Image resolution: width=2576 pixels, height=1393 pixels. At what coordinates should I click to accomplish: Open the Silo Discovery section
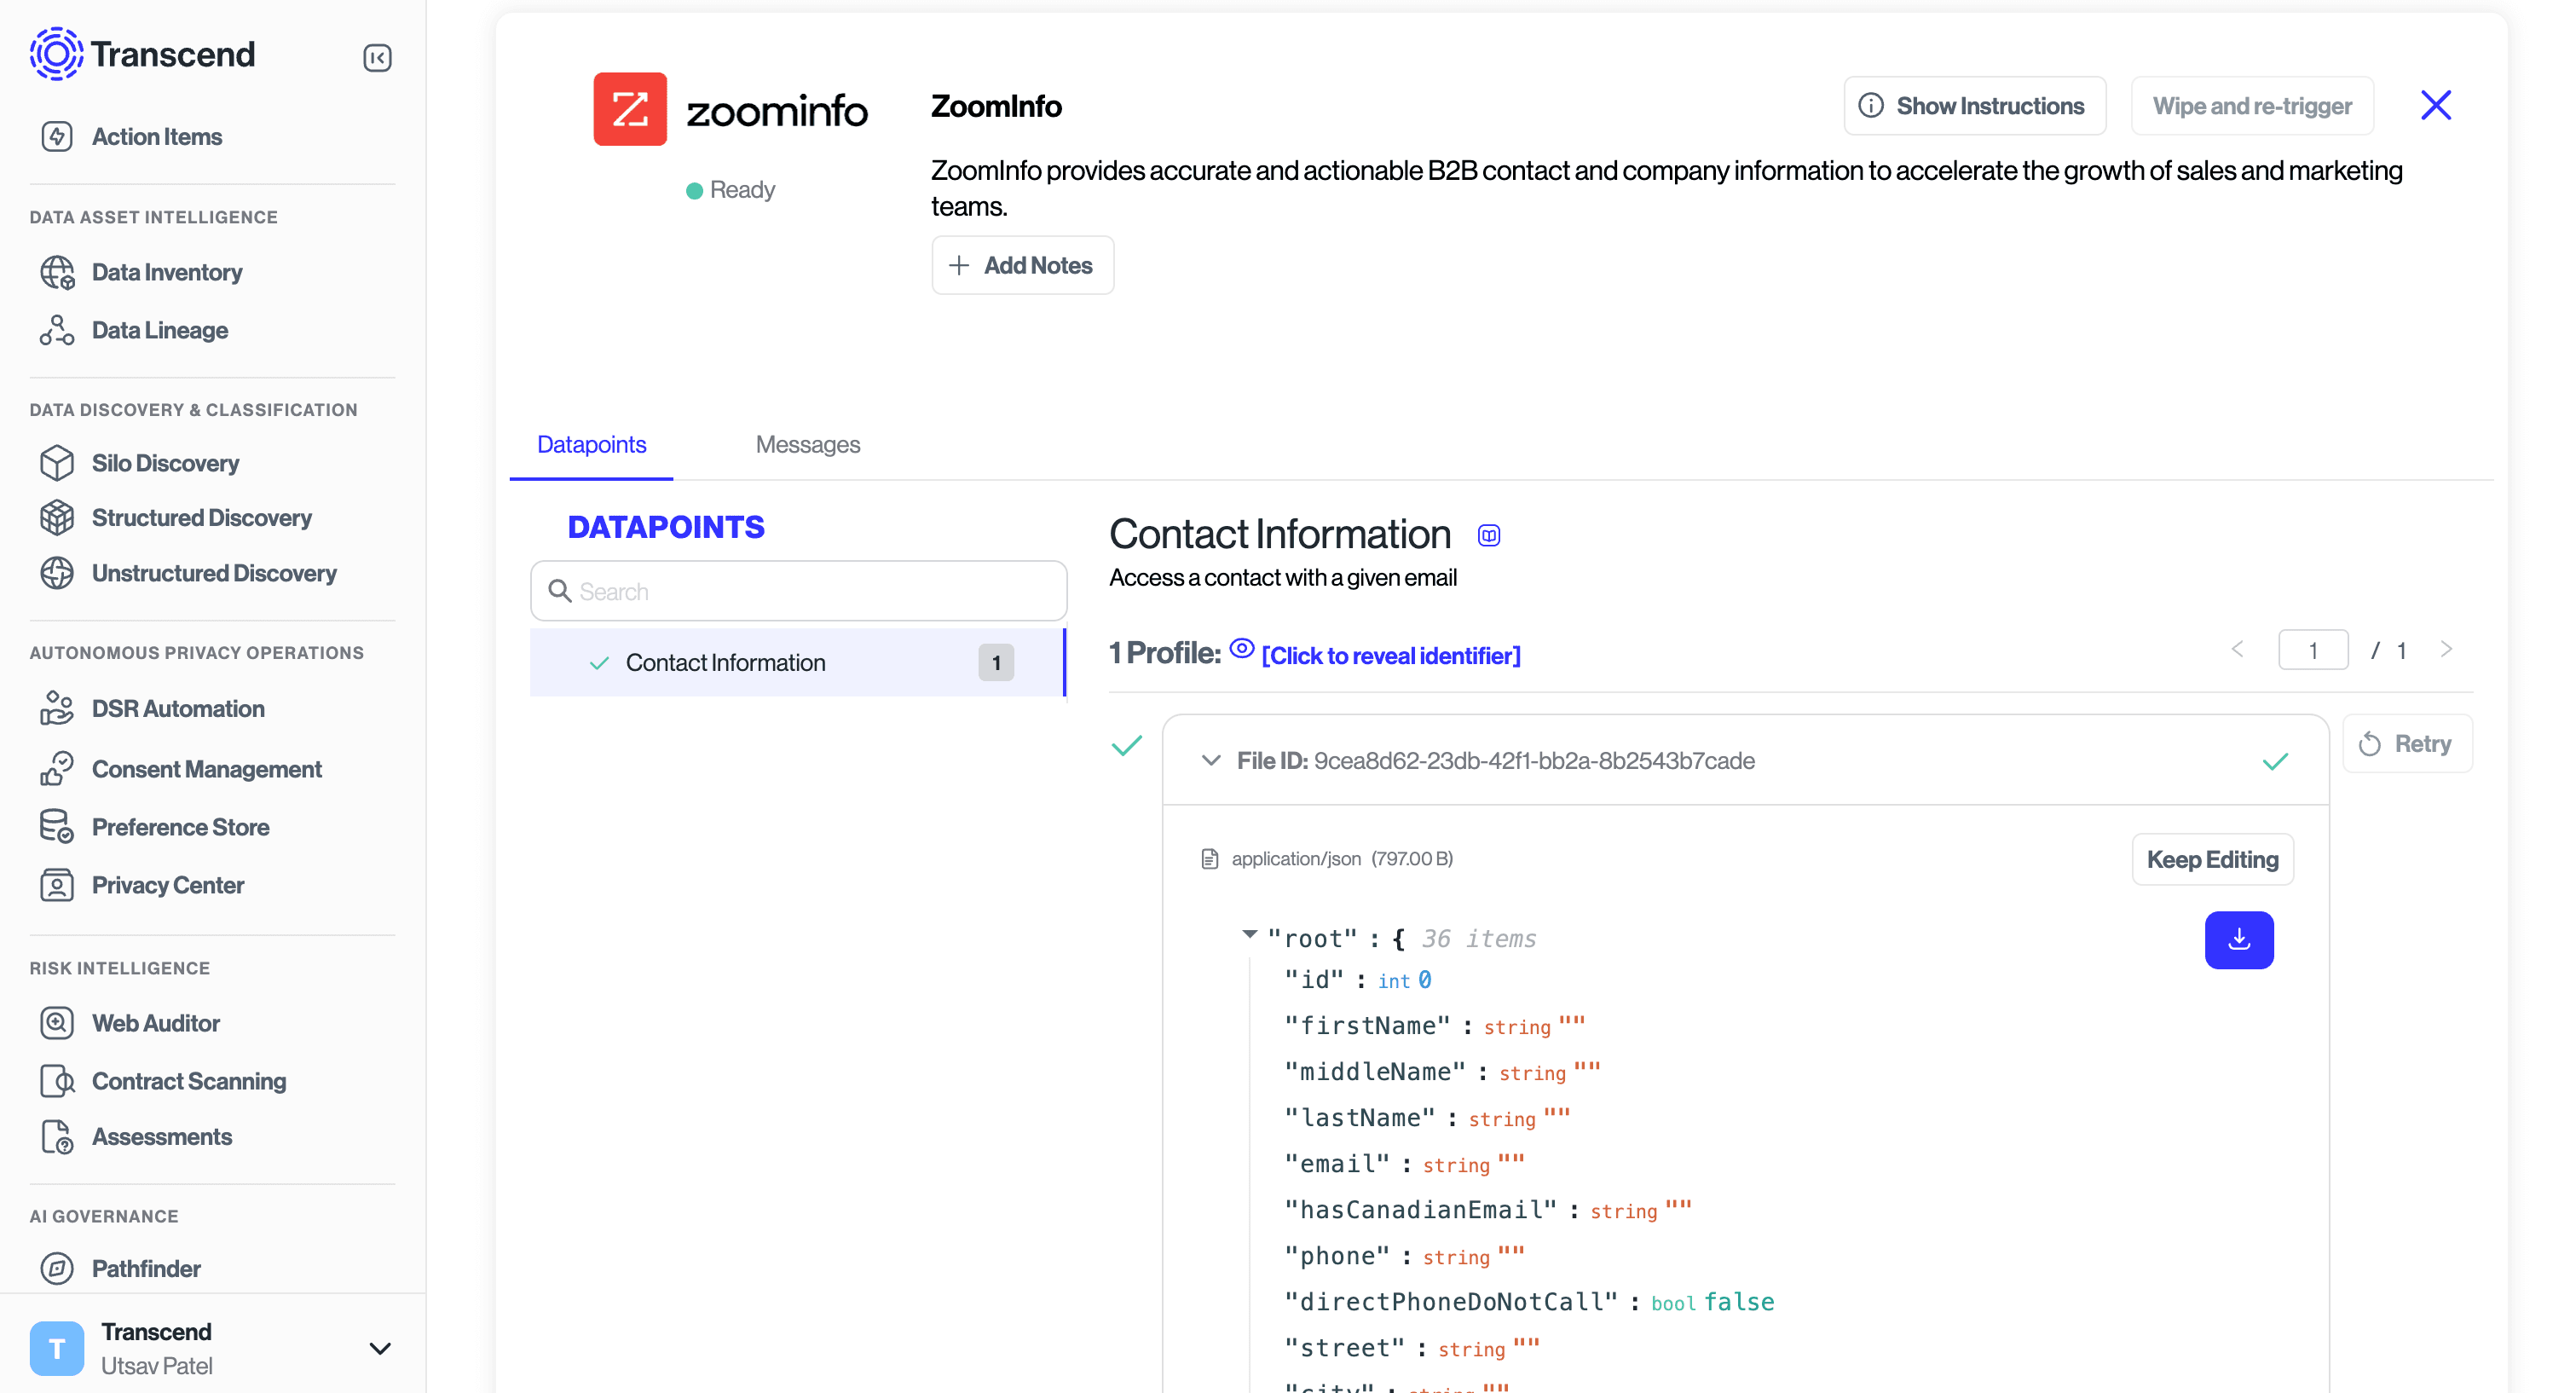[165, 463]
